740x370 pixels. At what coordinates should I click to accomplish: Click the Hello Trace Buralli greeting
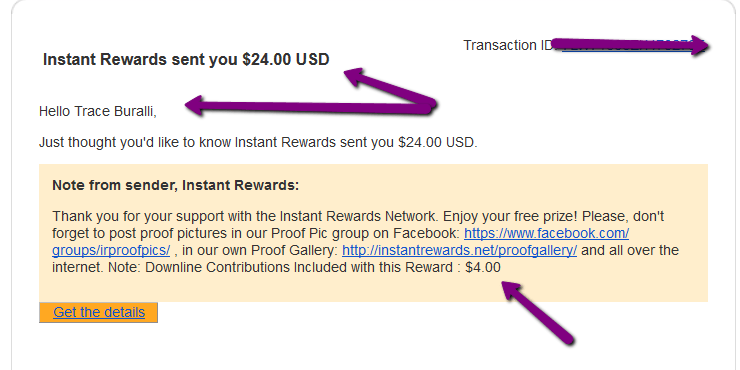point(98,111)
